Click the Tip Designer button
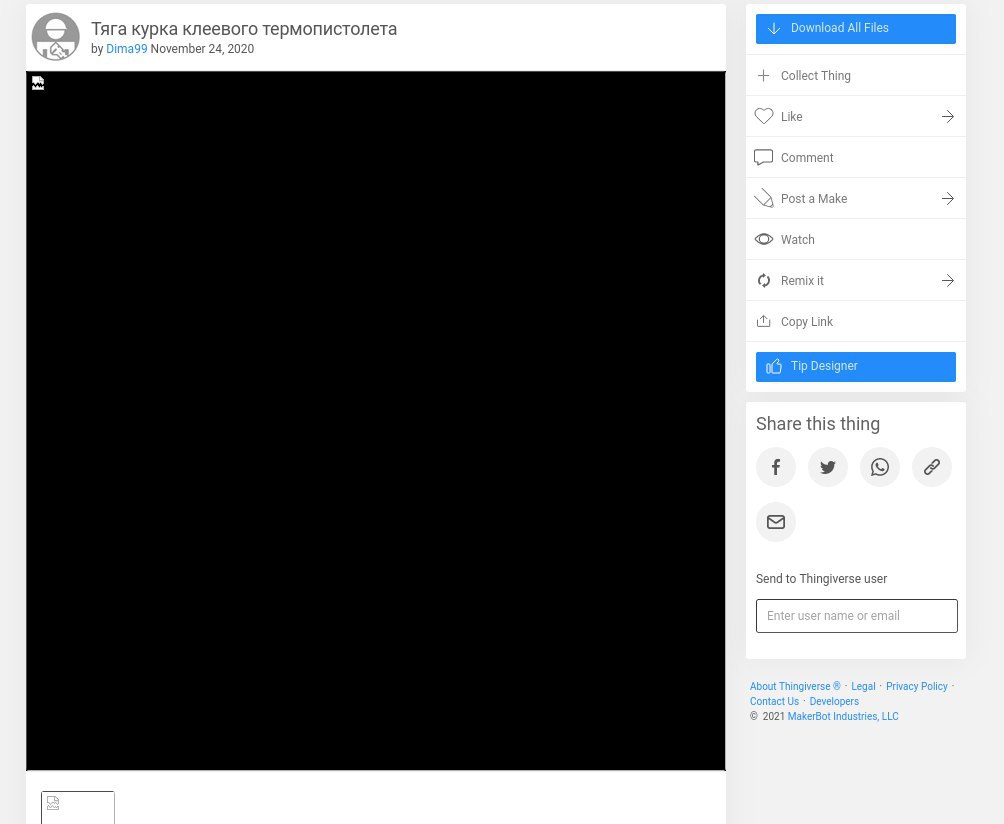The image size is (1004, 824). click(855, 367)
